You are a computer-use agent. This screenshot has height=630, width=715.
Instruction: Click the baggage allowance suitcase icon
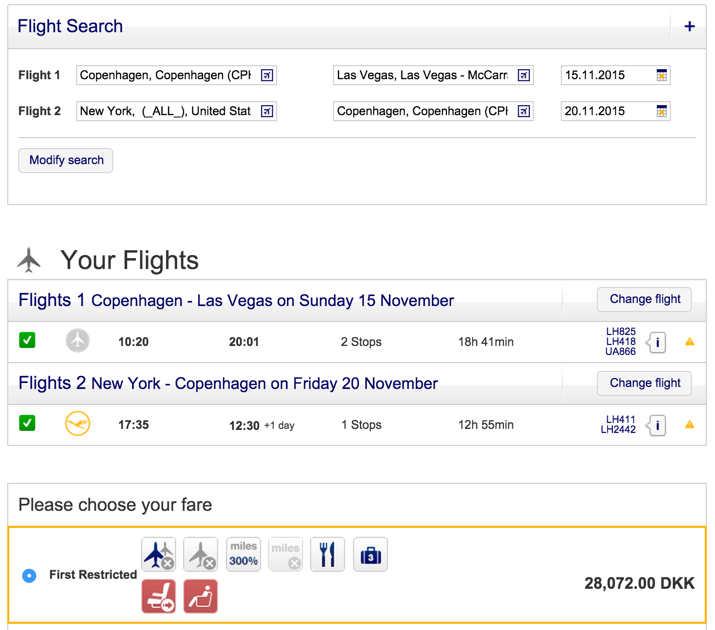pos(370,554)
